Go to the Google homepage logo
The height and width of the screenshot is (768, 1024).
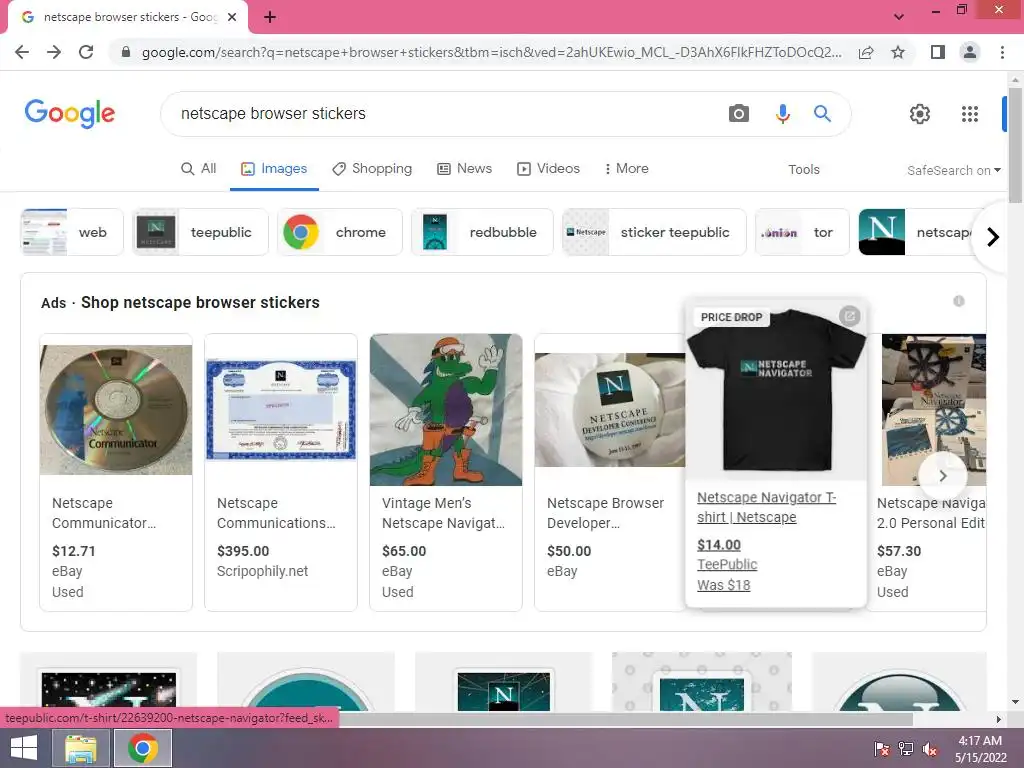(70, 114)
